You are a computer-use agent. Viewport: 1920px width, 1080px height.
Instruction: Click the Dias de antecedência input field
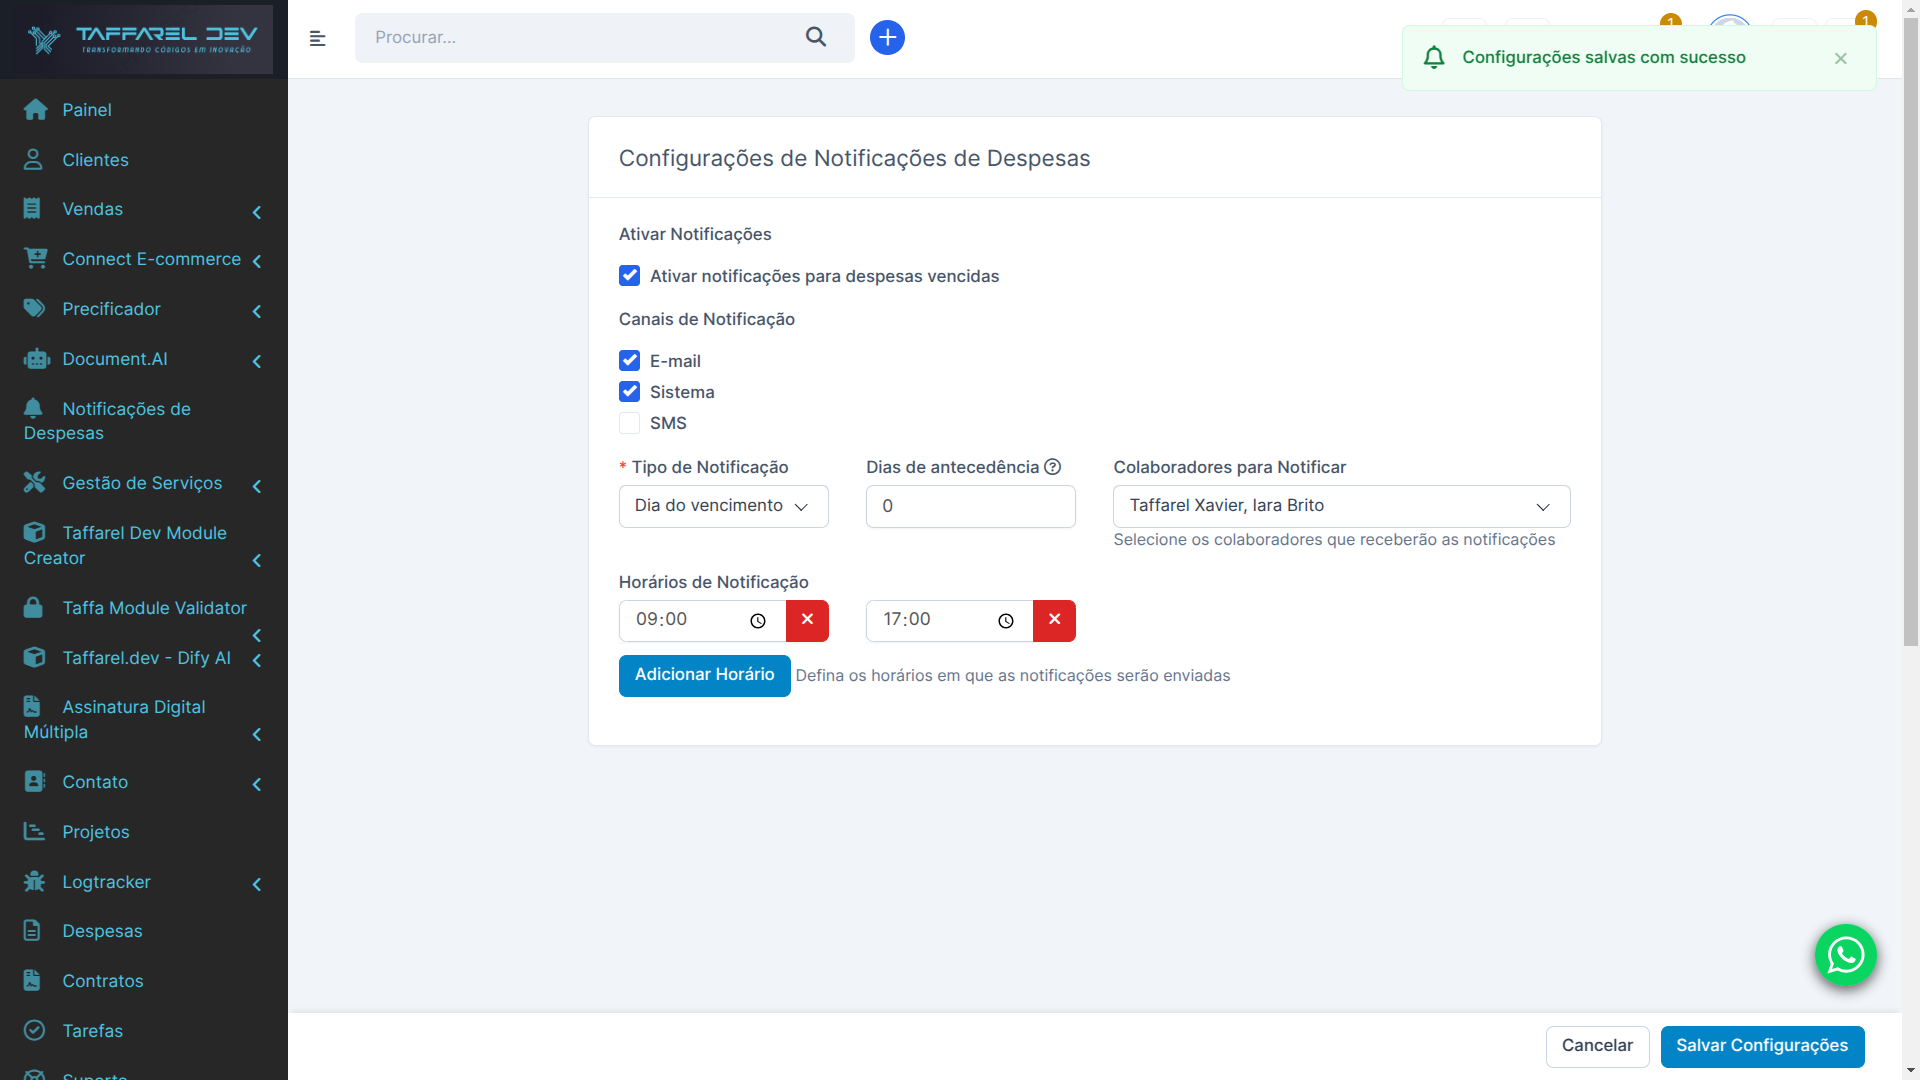970,506
